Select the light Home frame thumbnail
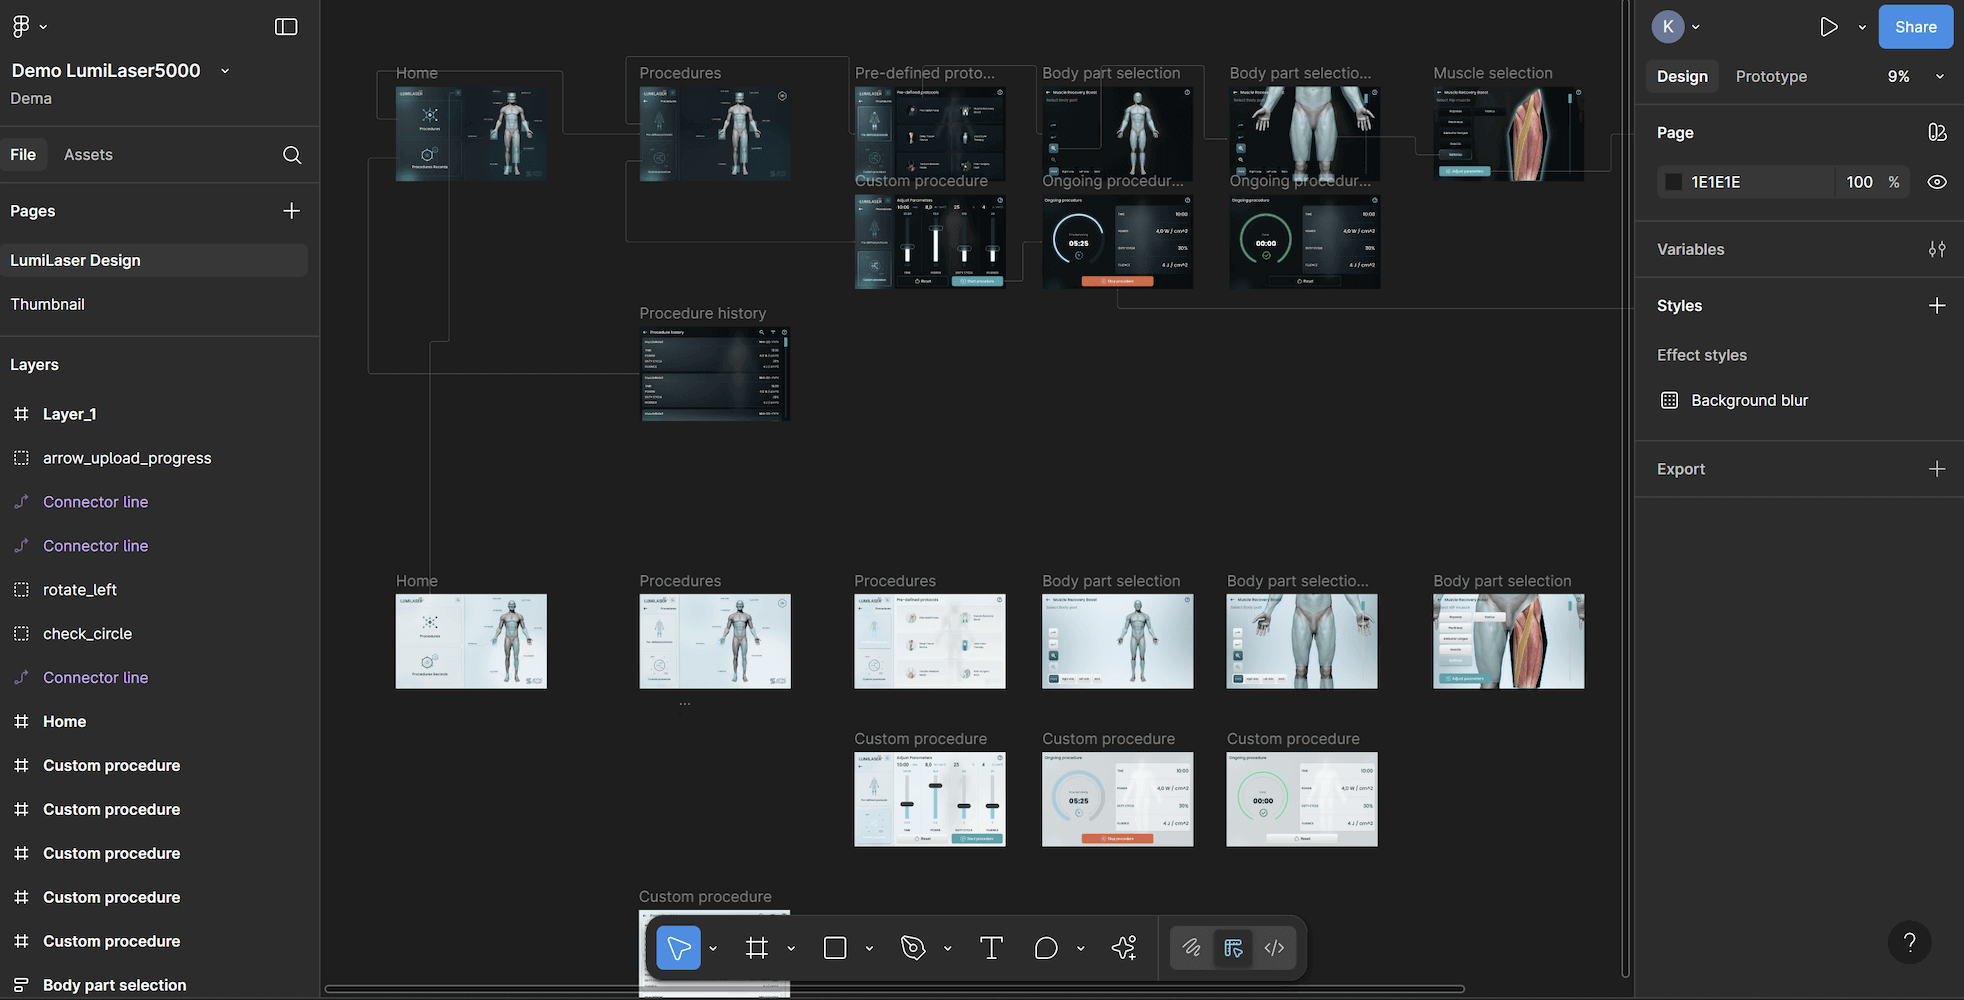 pyautogui.click(x=471, y=641)
